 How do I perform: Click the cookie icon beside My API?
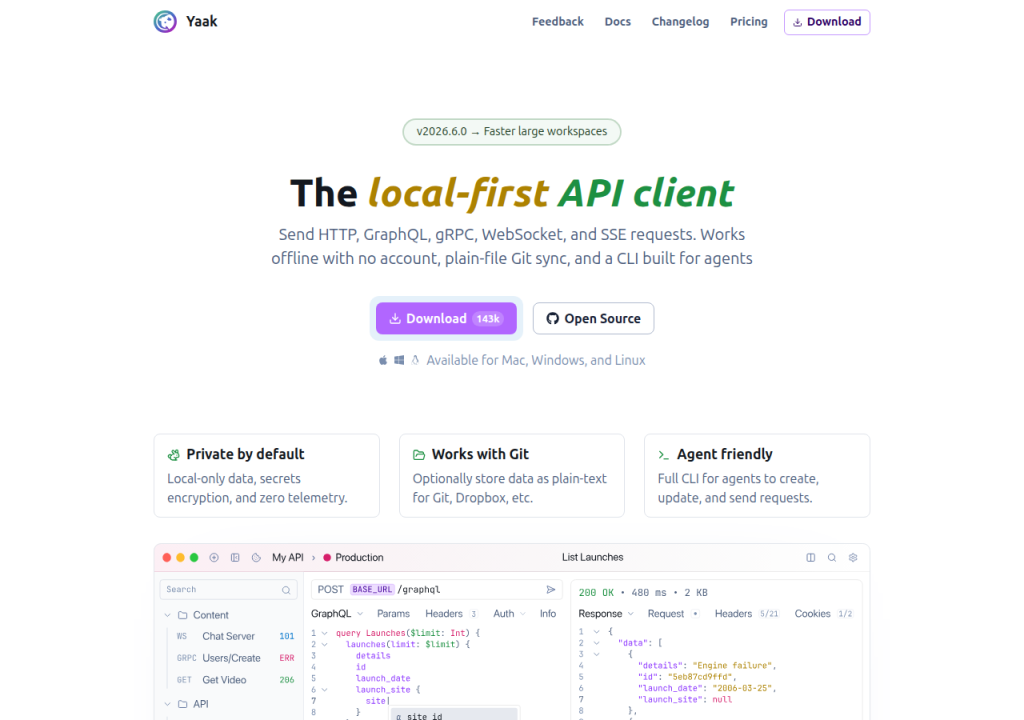[256, 557]
